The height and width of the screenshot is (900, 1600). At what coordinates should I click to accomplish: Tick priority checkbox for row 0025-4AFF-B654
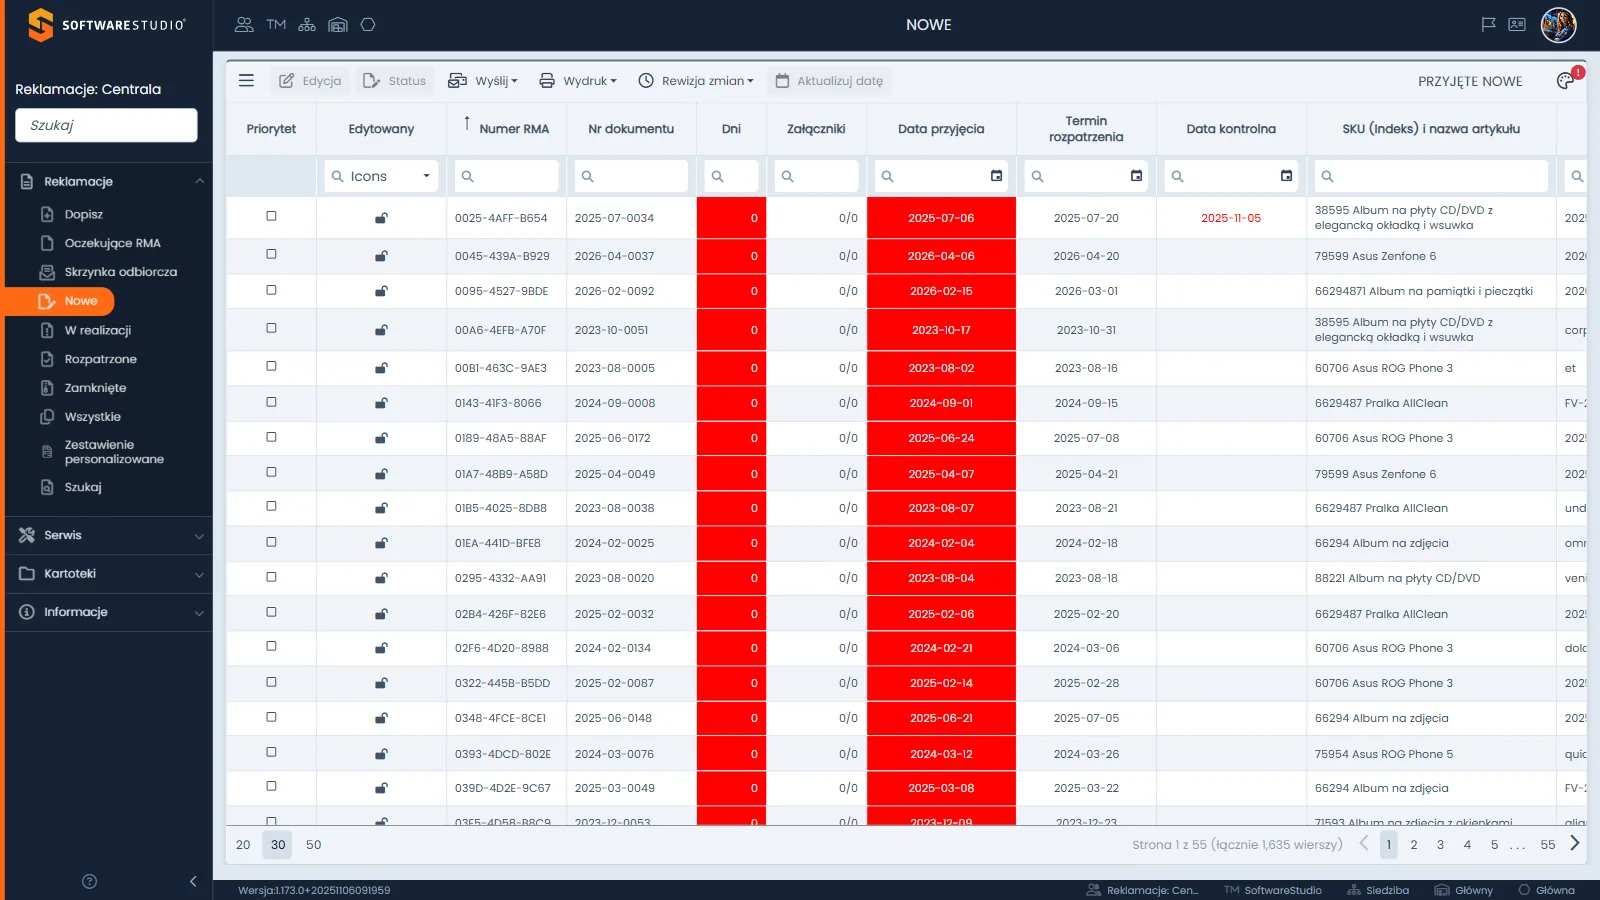(x=271, y=216)
